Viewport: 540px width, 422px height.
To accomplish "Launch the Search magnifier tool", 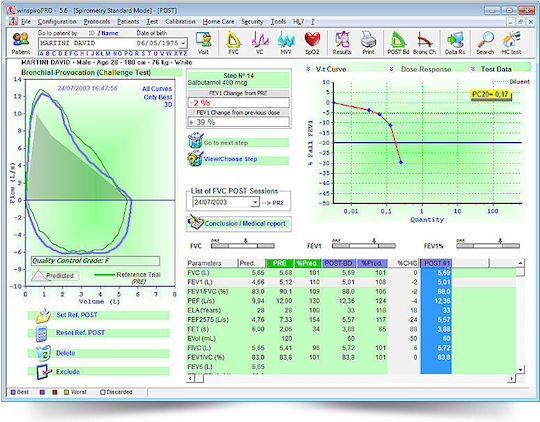I will coord(485,43).
